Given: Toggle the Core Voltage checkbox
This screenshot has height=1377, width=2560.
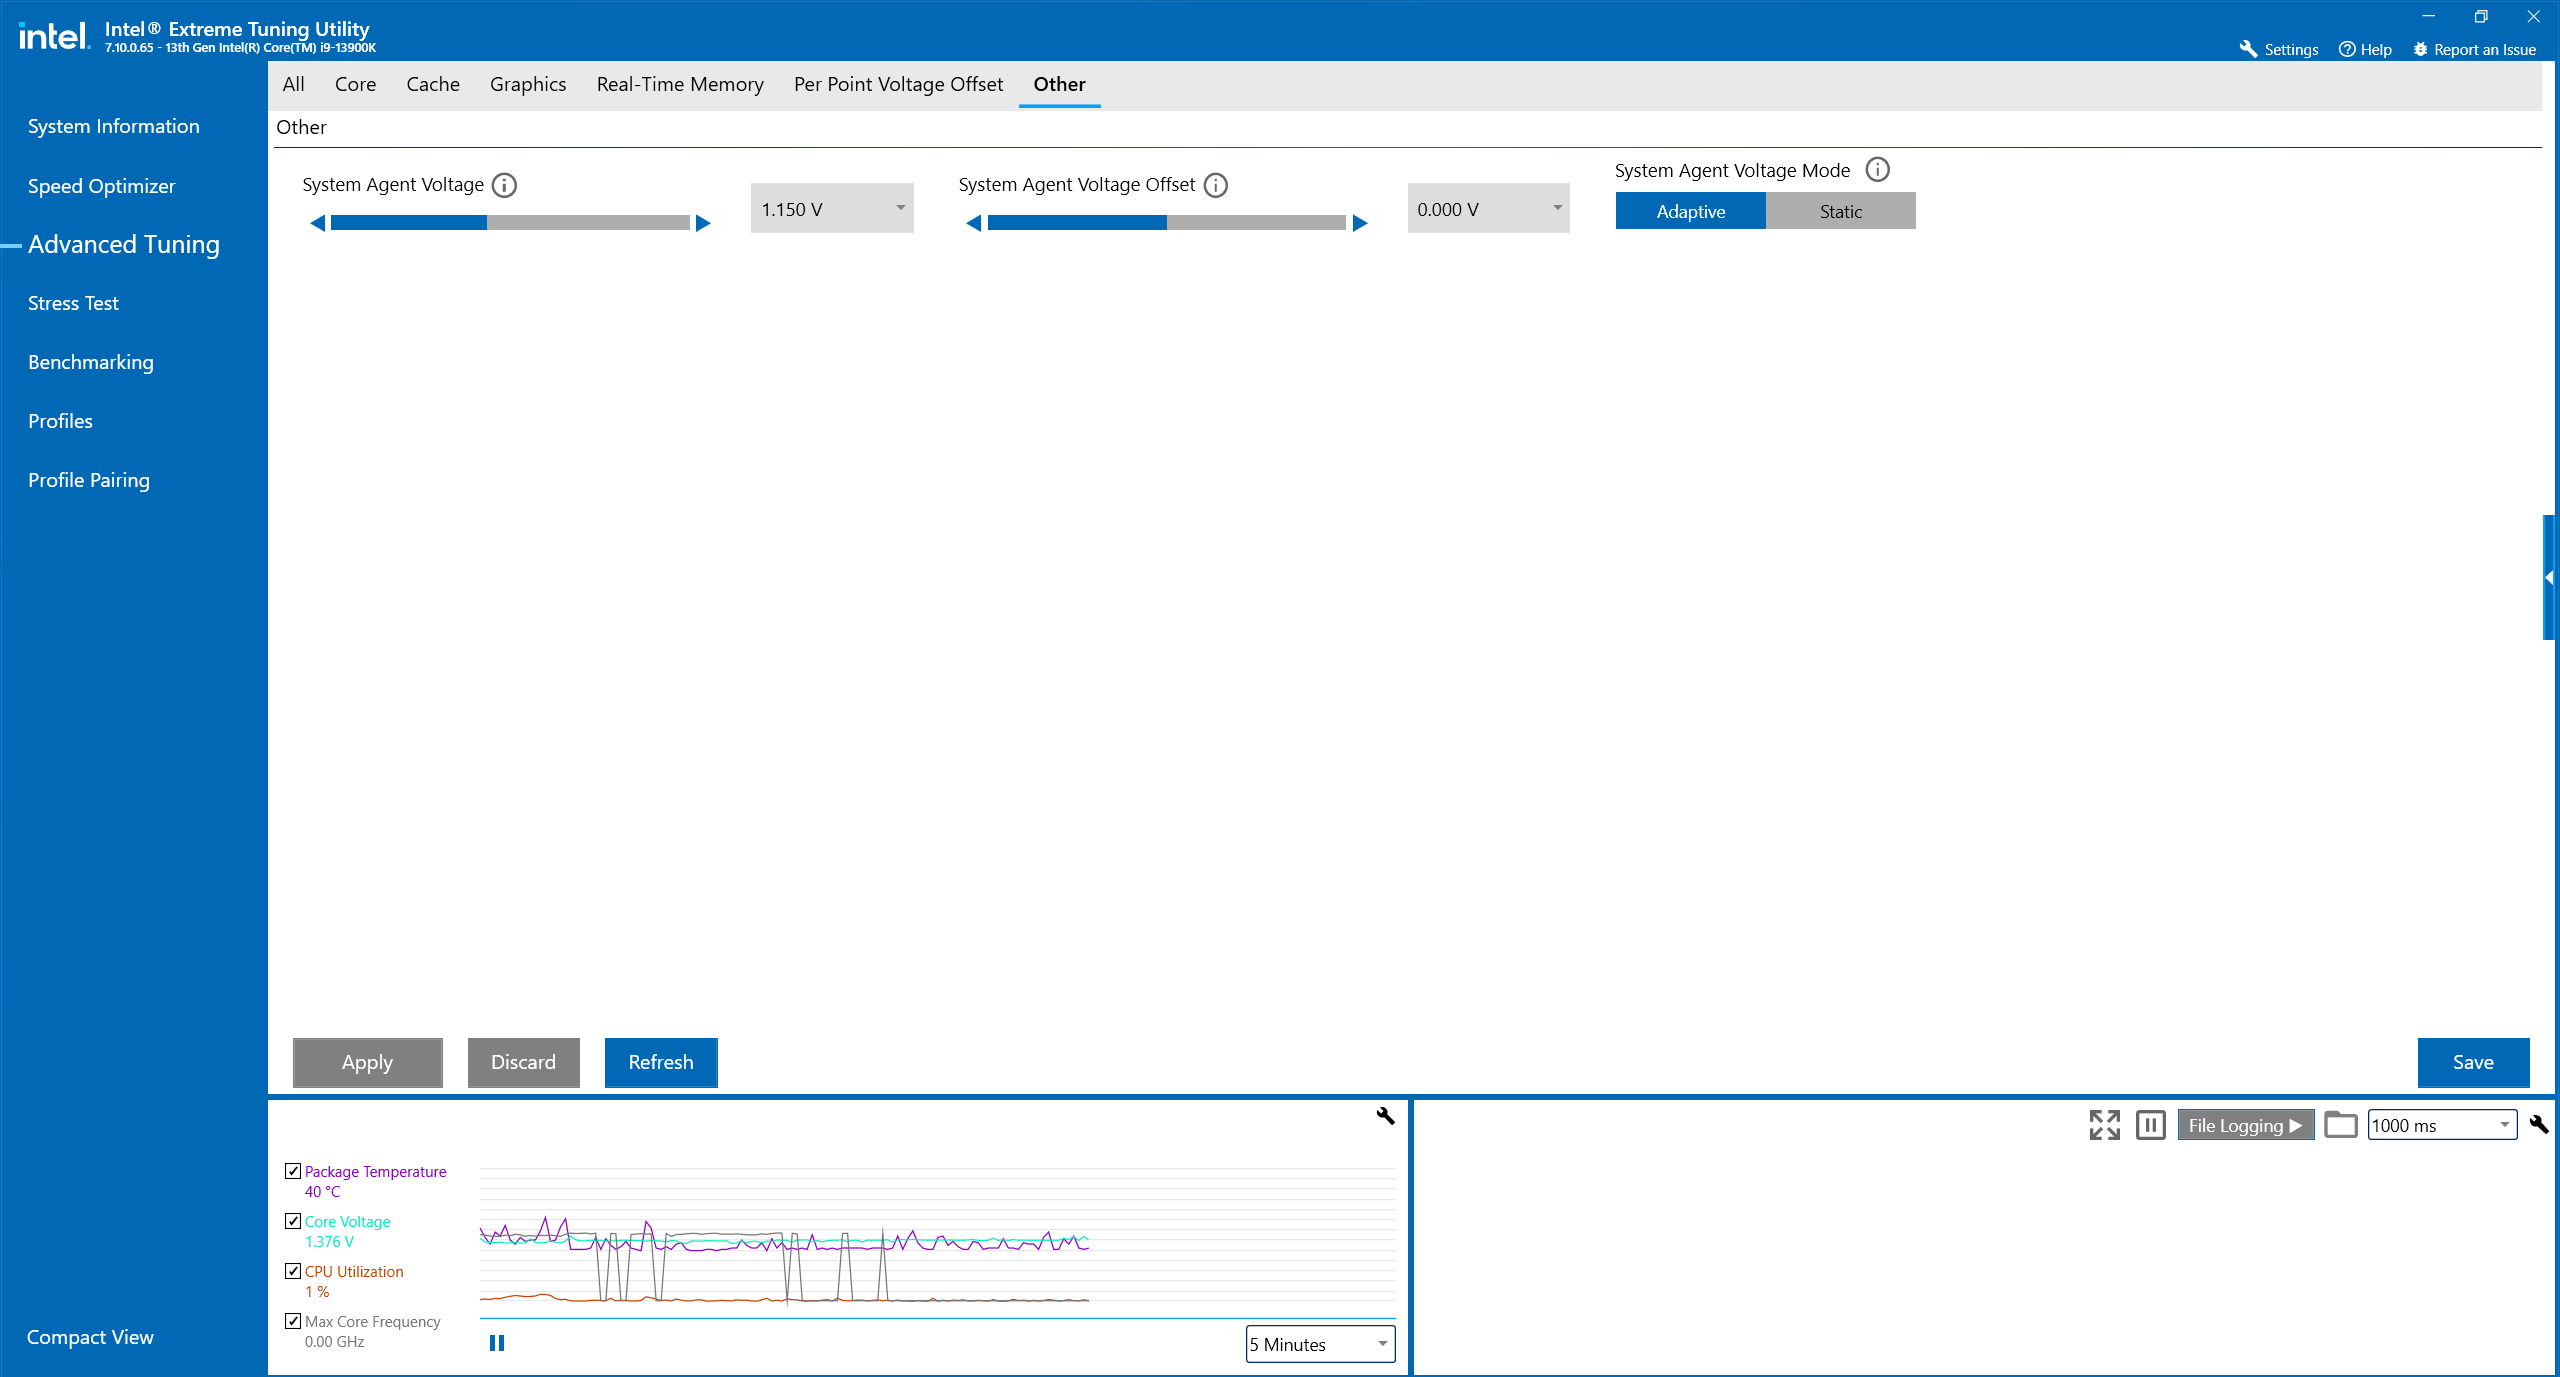Looking at the screenshot, I should pos(293,1221).
